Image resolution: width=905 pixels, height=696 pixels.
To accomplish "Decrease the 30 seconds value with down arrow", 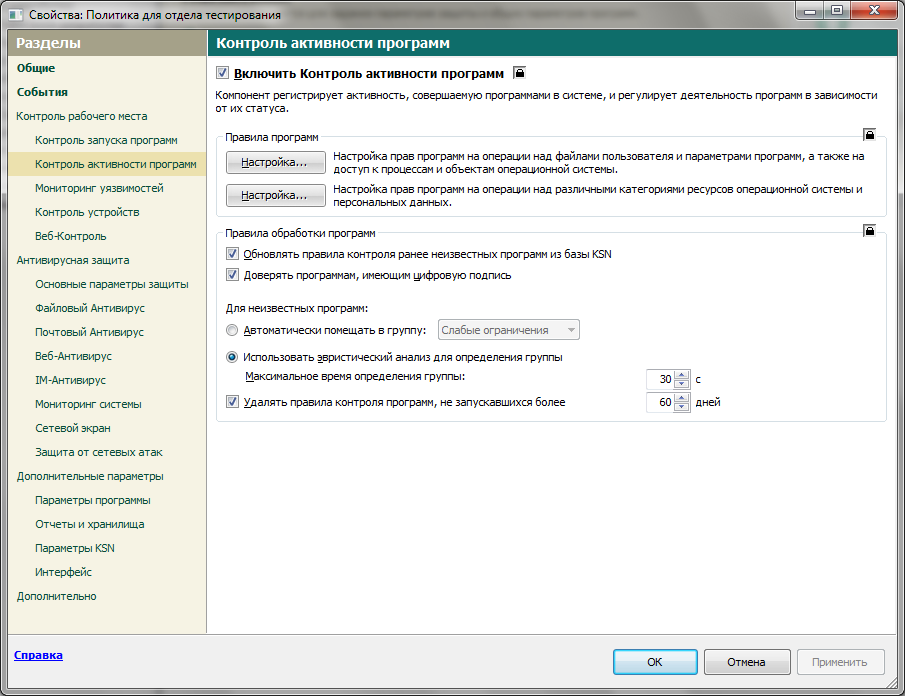I will pyautogui.click(x=682, y=384).
